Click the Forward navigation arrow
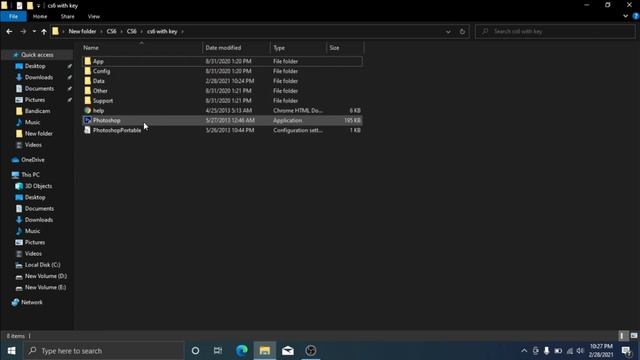640x360 pixels. [x=23, y=31]
